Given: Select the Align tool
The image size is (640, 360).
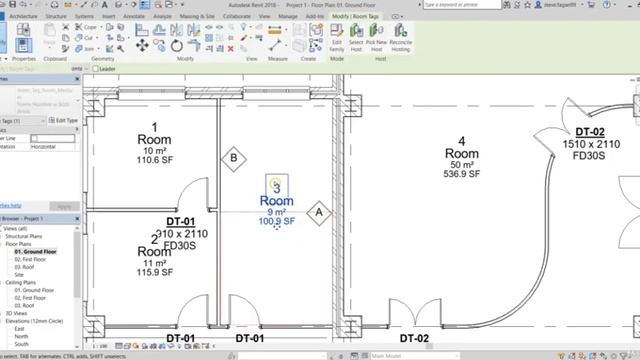Looking at the screenshot, I should point(142,30).
